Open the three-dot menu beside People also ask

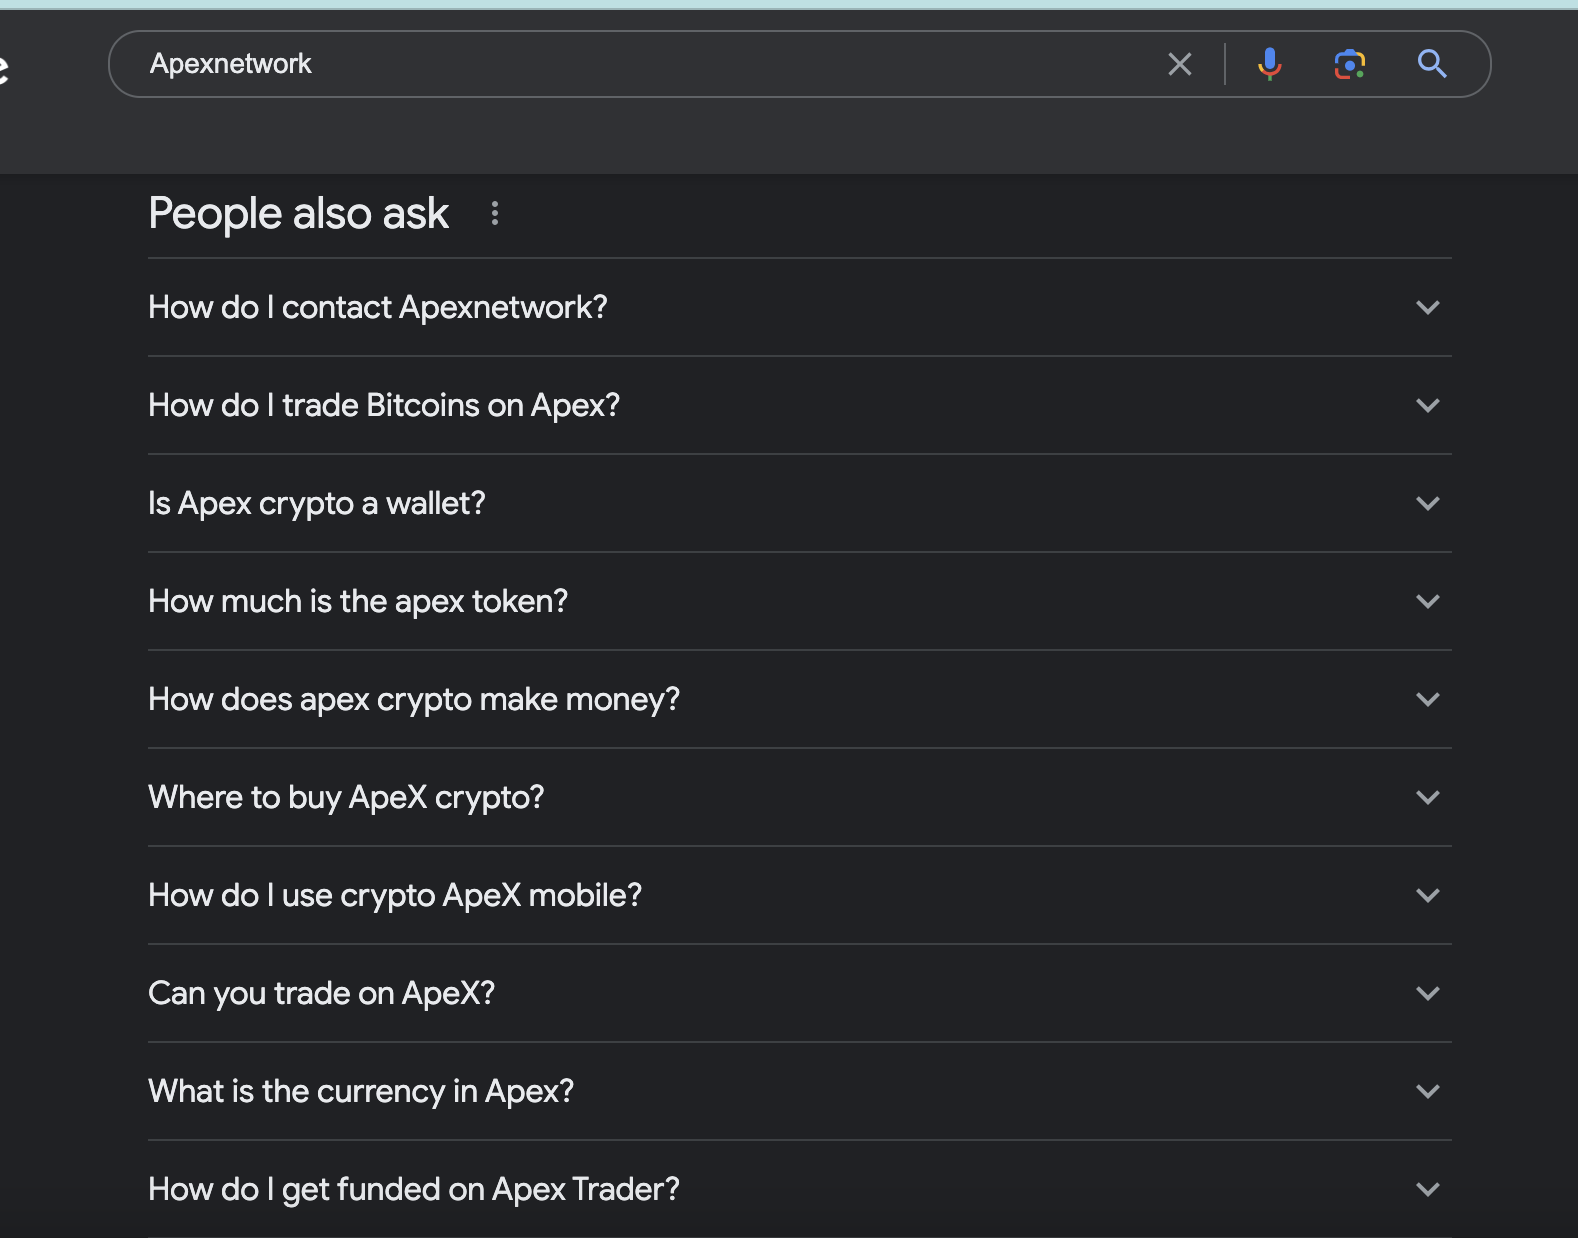(x=494, y=213)
